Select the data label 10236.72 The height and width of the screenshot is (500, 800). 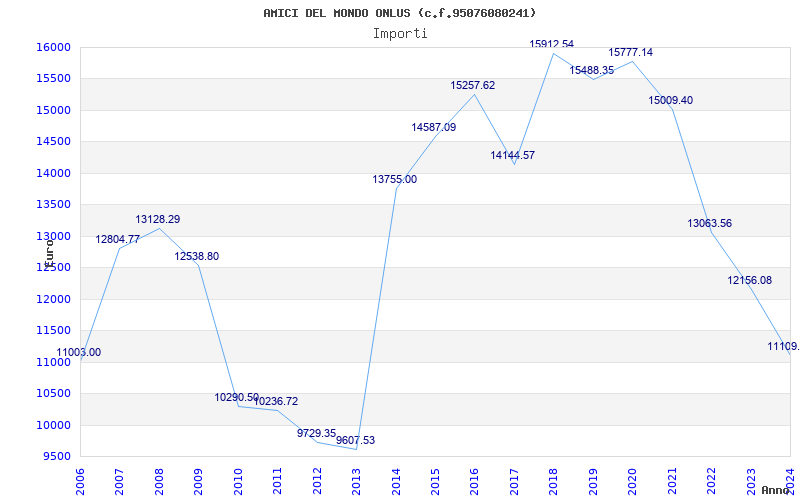click(276, 402)
